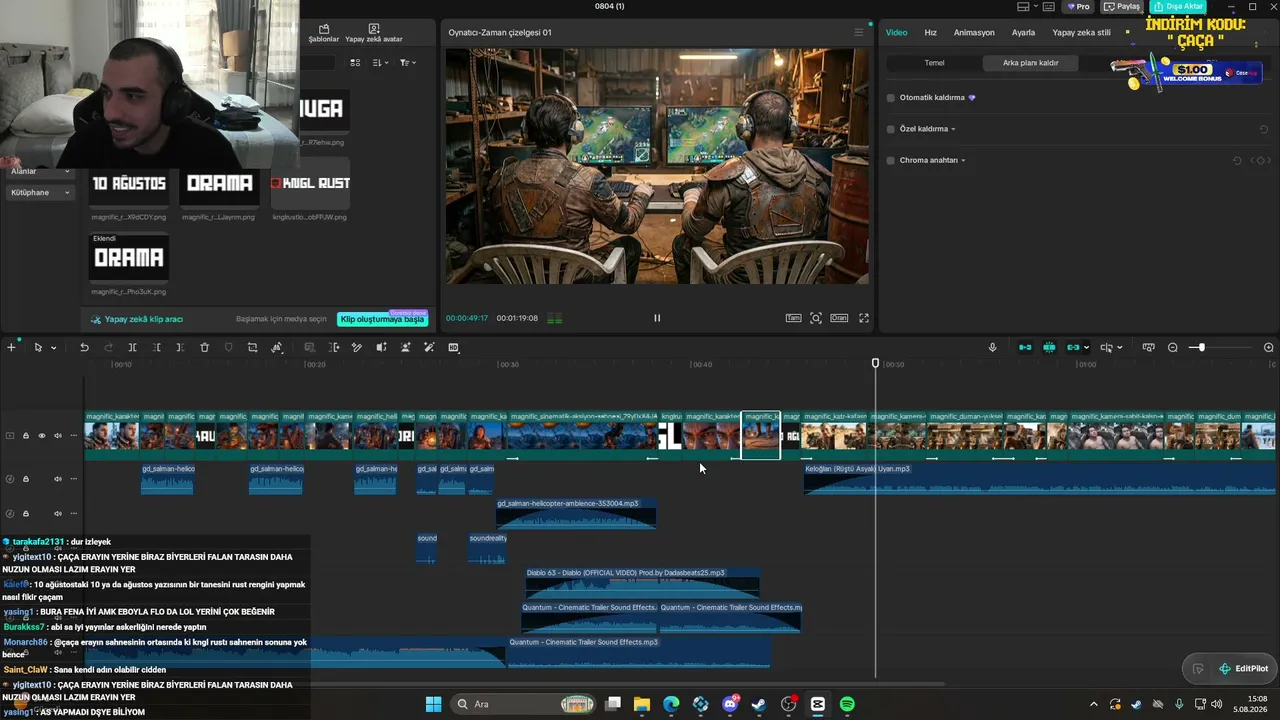Click the add plus icon above the timeline
The image size is (1280, 720).
[x=11, y=348]
